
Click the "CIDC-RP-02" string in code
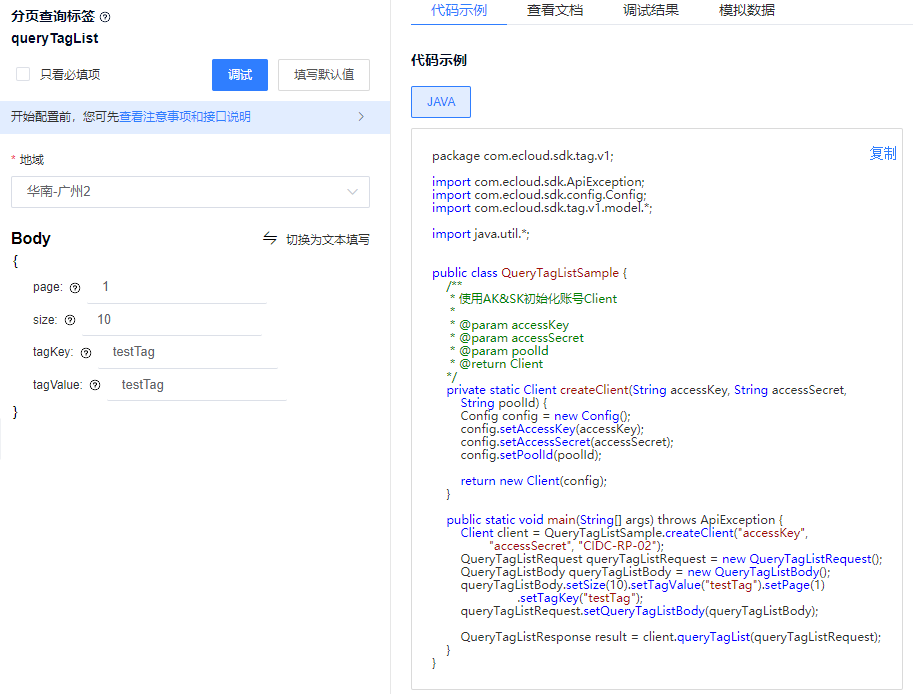(618, 546)
